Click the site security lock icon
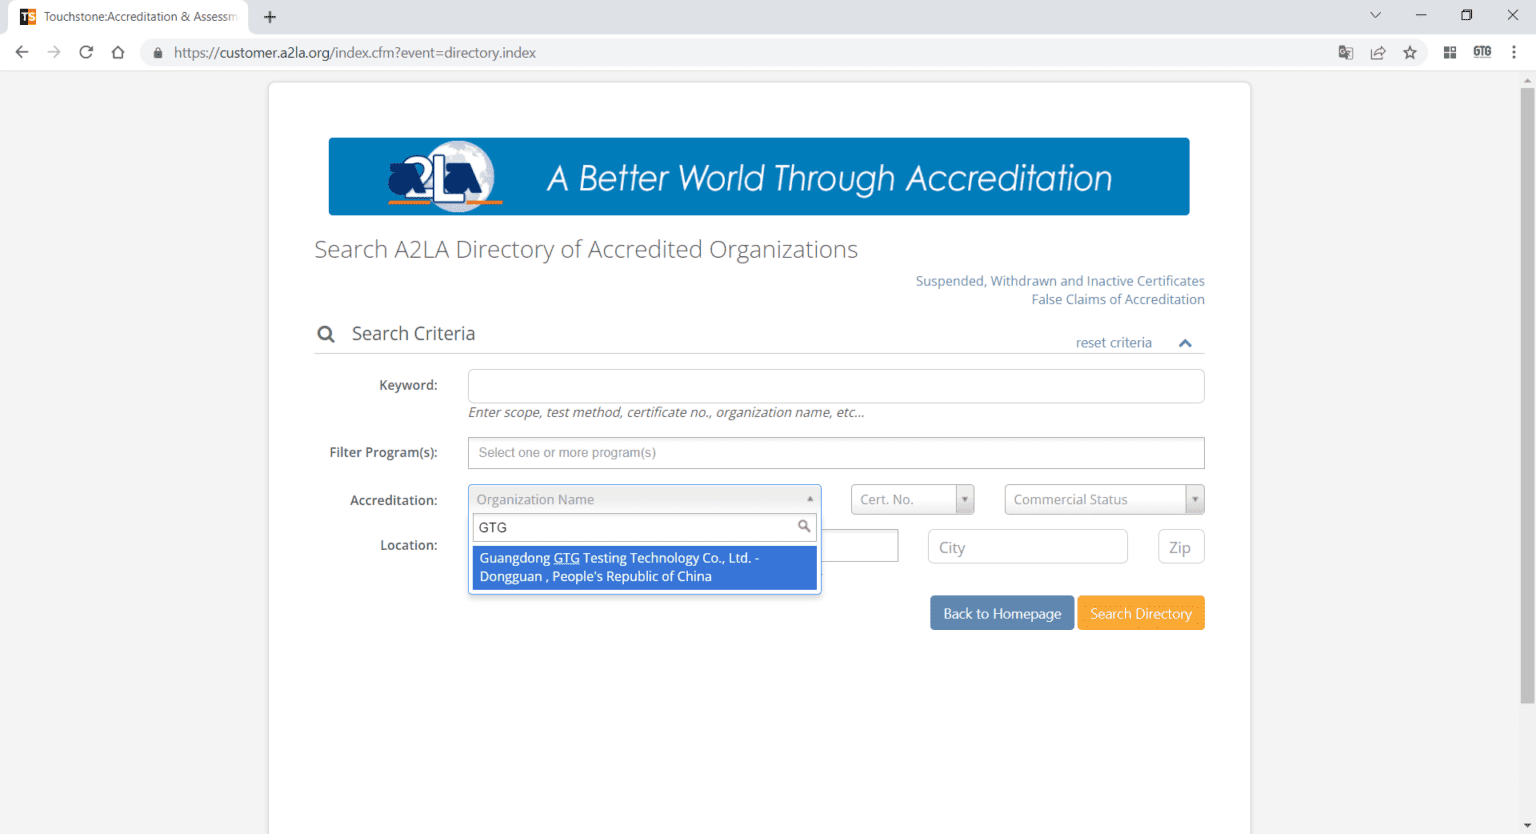The image size is (1536, 834). (157, 52)
